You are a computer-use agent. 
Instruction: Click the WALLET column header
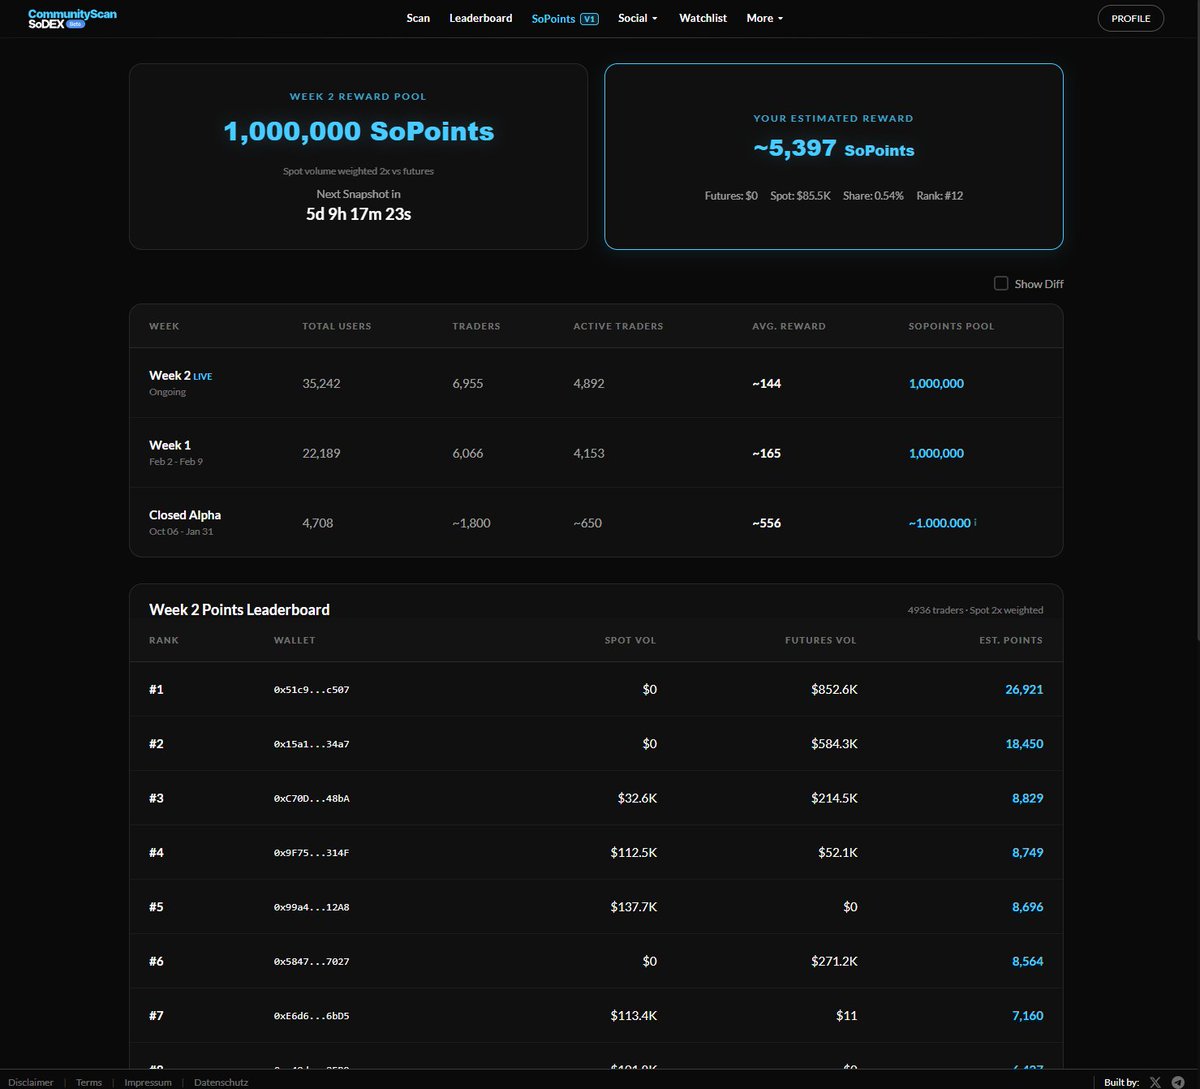click(x=294, y=640)
